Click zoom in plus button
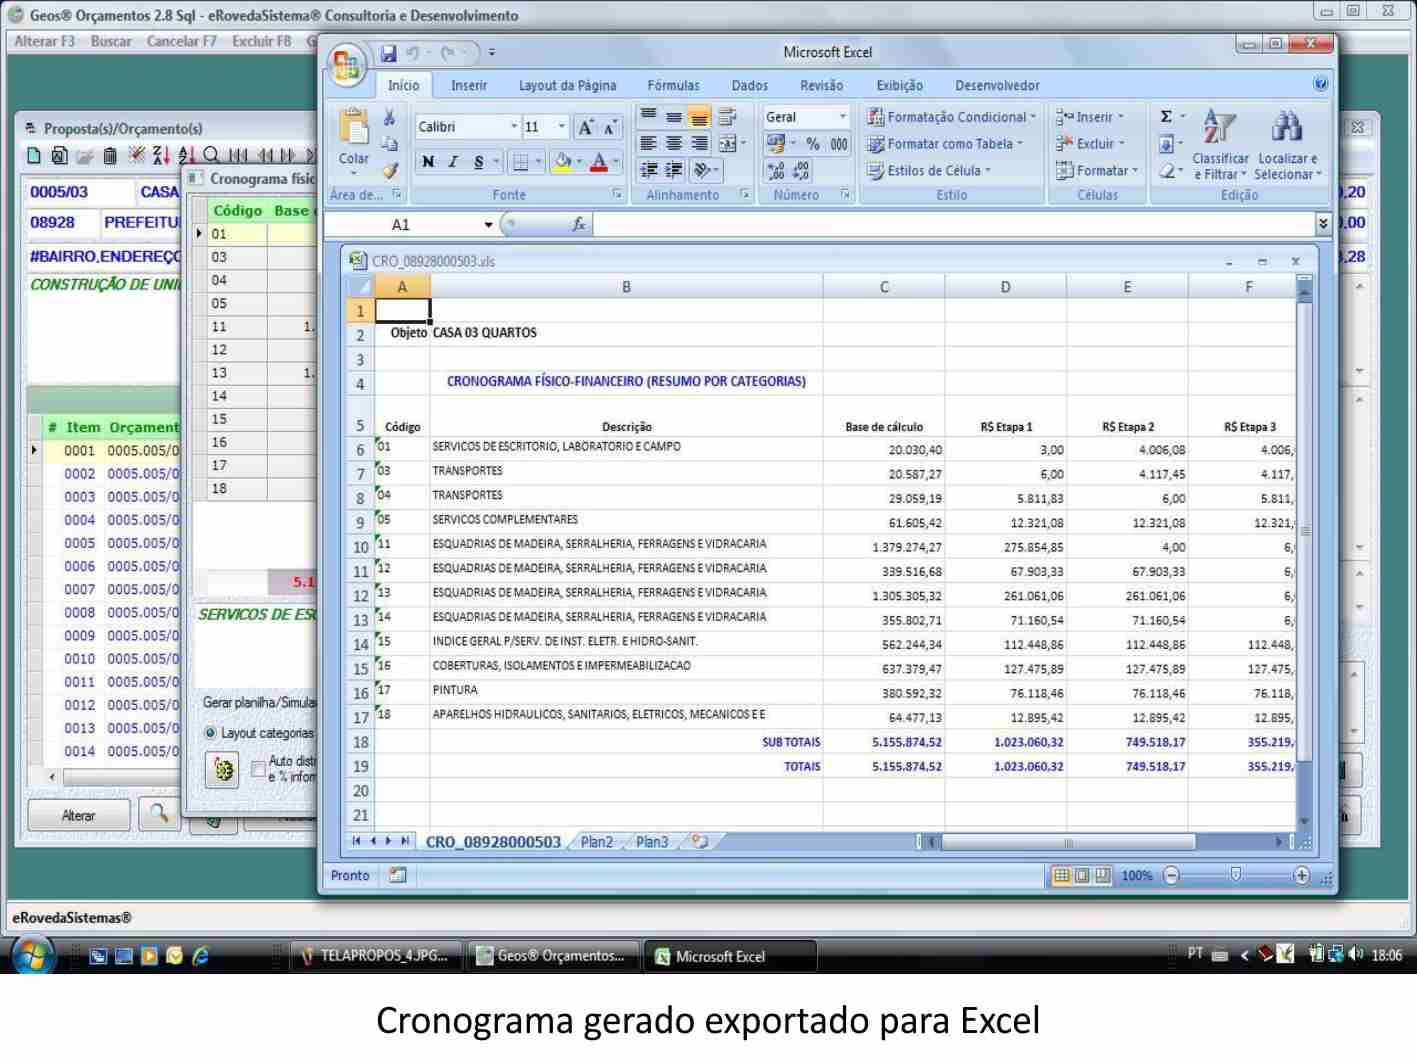 pos(1301,876)
